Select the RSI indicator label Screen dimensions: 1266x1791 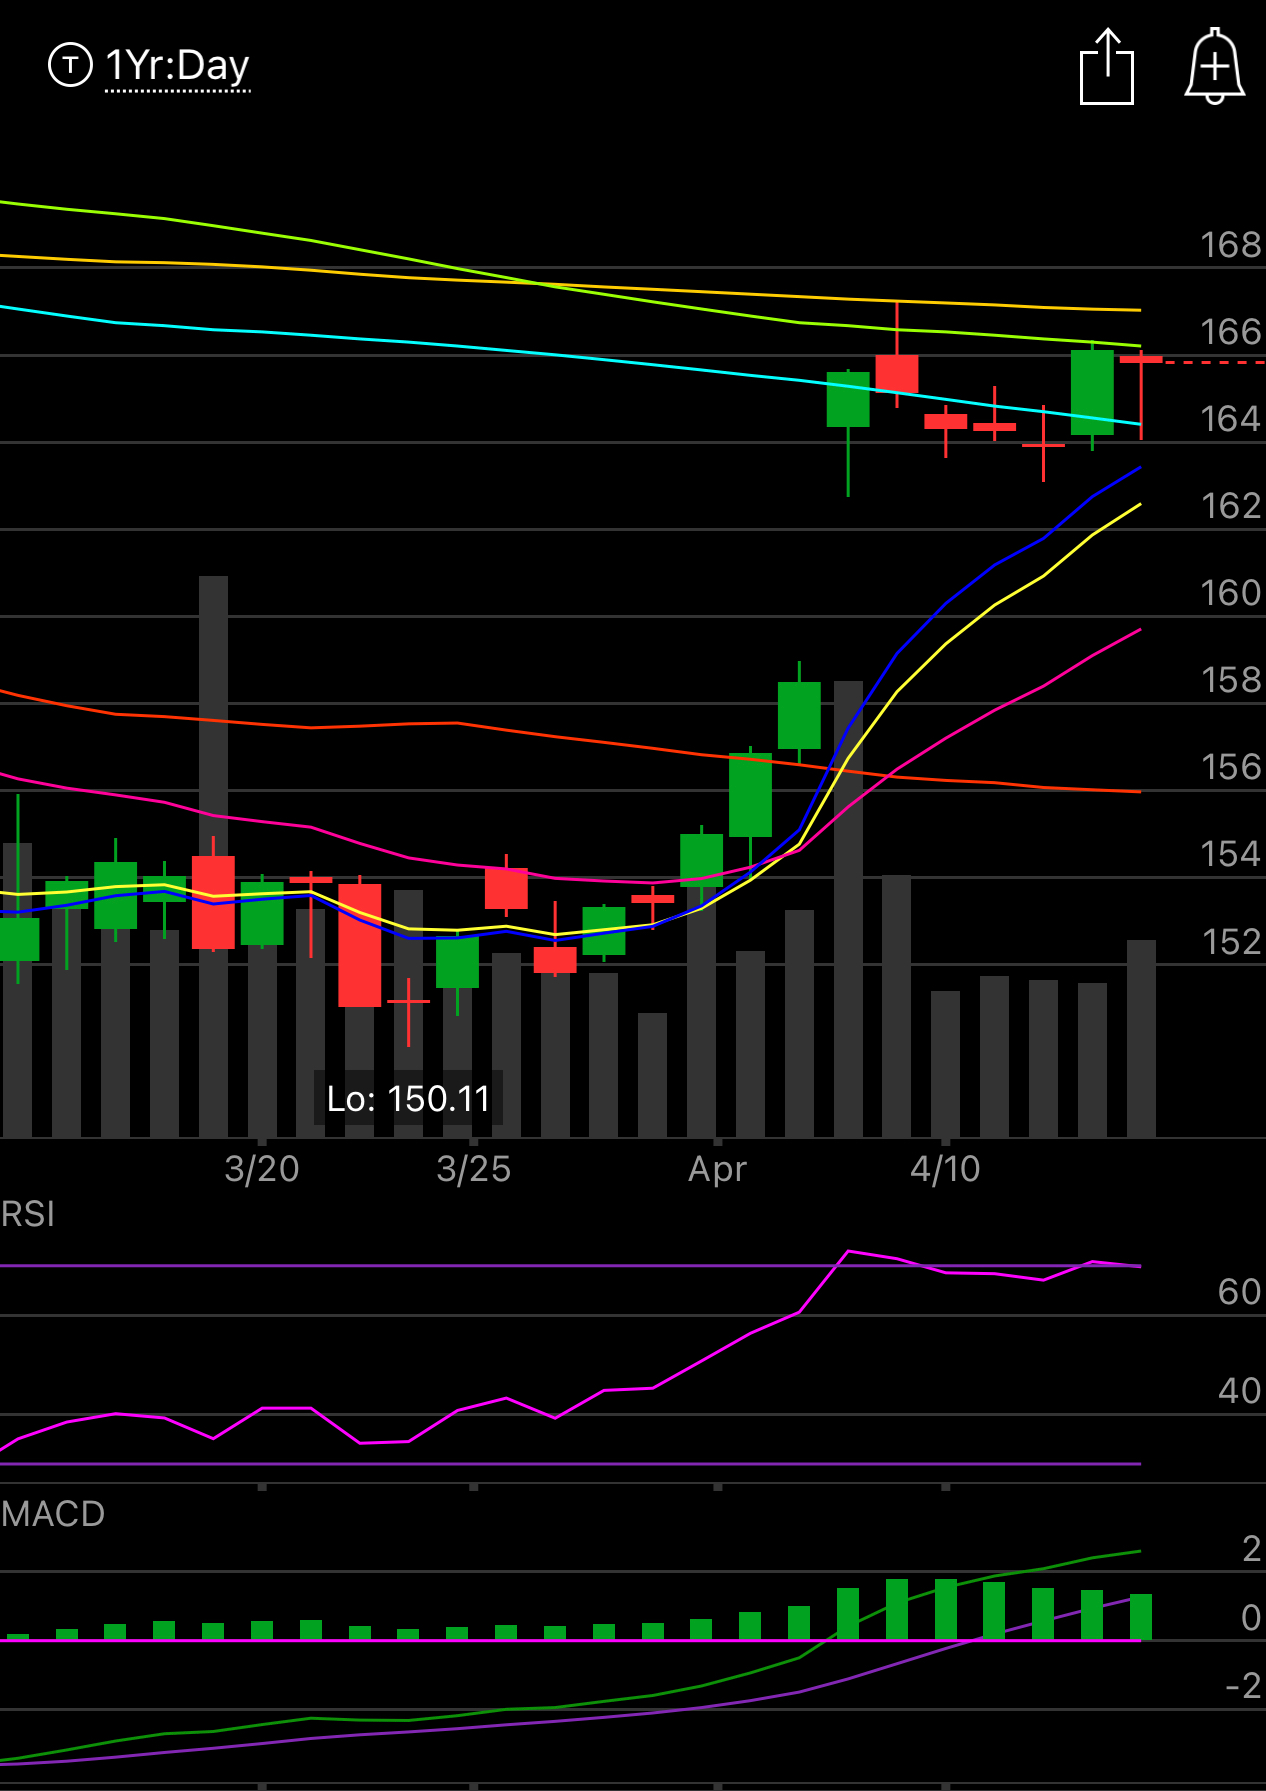coord(28,1214)
